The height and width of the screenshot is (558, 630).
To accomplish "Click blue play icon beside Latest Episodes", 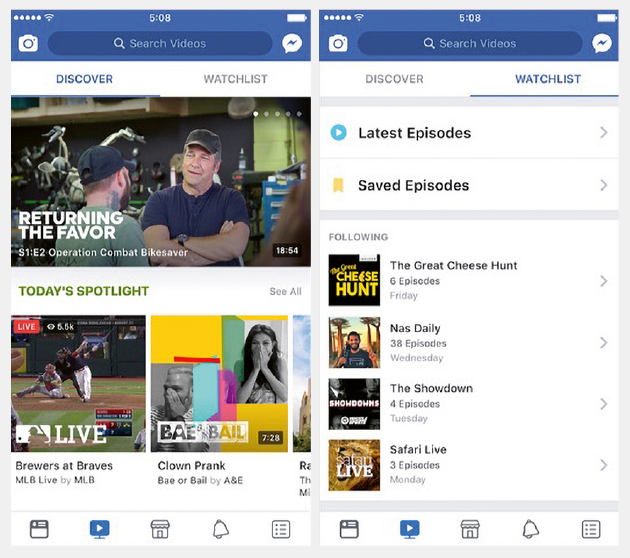I will point(338,133).
